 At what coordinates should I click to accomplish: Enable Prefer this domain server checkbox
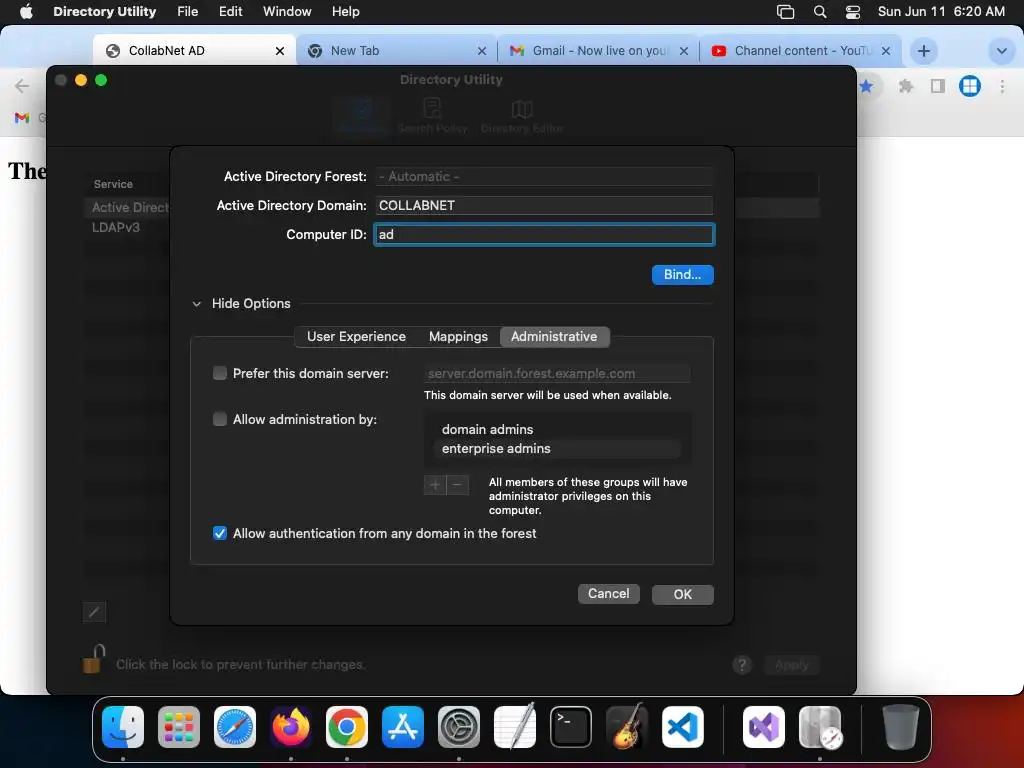220,373
